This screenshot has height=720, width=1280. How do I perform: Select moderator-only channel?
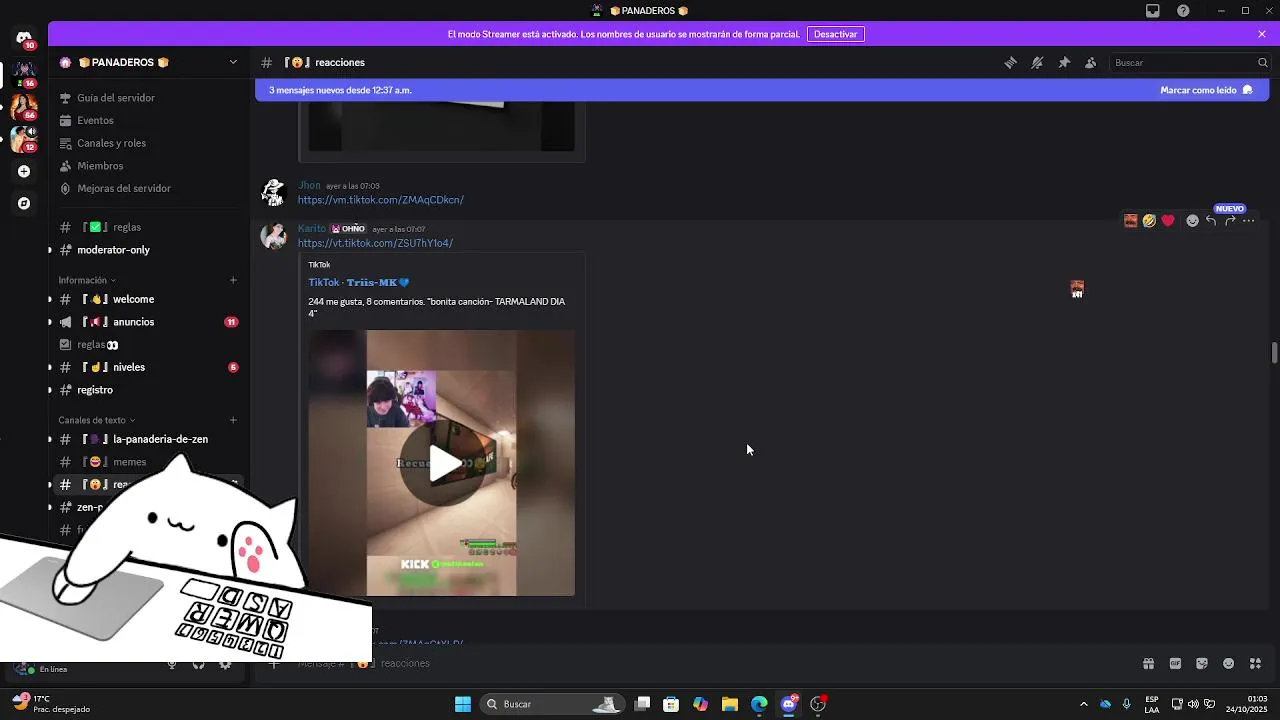click(147, 250)
